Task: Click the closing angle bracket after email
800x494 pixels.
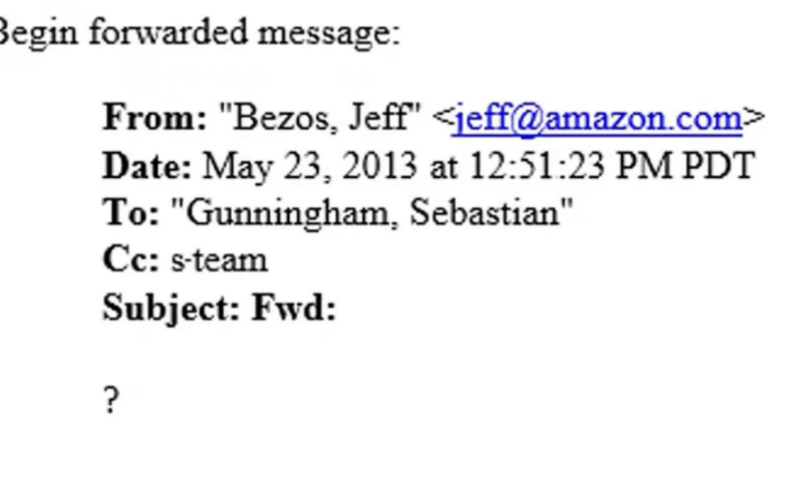Action: coord(754,118)
